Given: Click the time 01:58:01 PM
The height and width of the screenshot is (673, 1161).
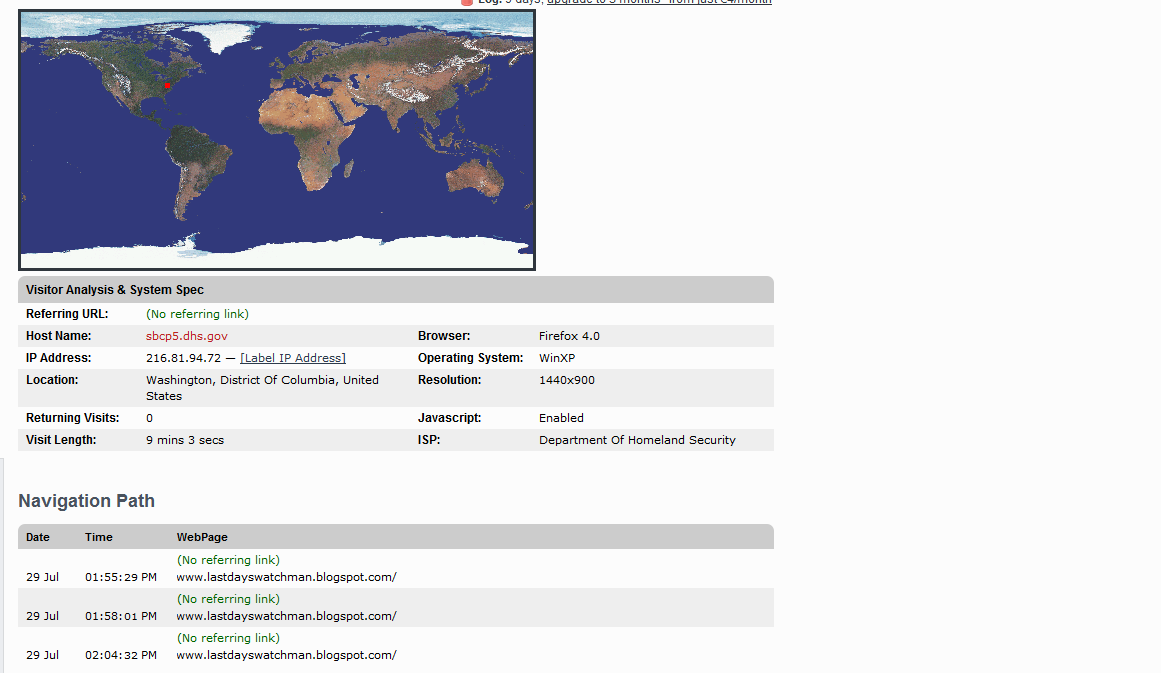Looking at the screenshot, I should coord(121,617).
